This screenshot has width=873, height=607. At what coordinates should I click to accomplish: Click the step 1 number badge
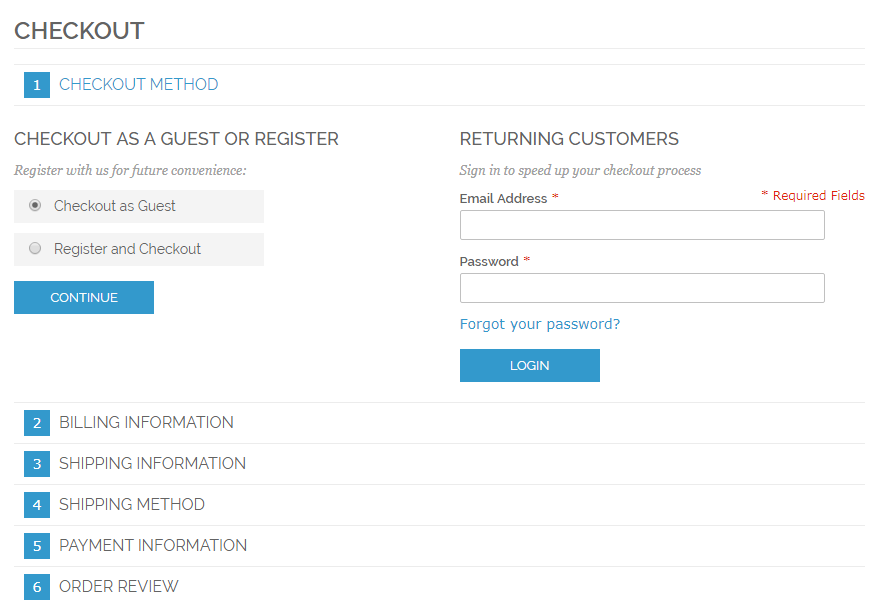tap(36, 85)
